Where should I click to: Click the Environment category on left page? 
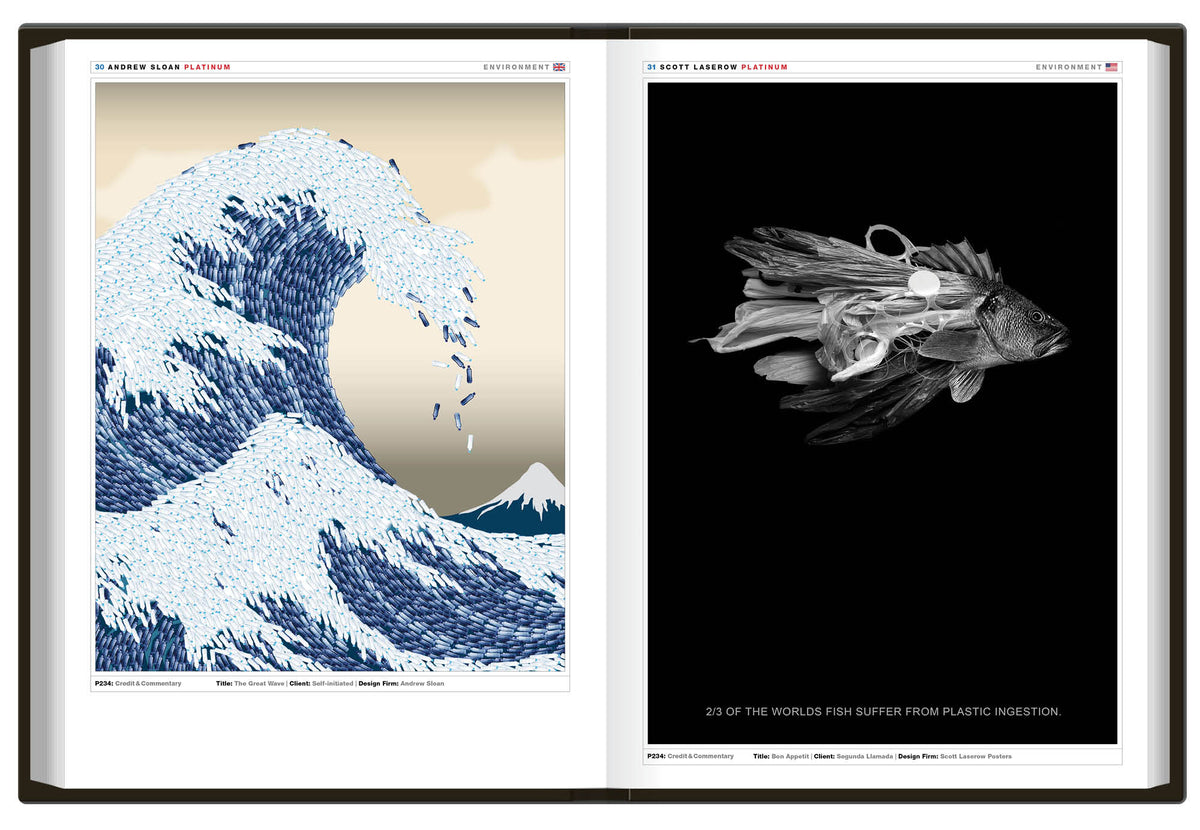point(516,67)
